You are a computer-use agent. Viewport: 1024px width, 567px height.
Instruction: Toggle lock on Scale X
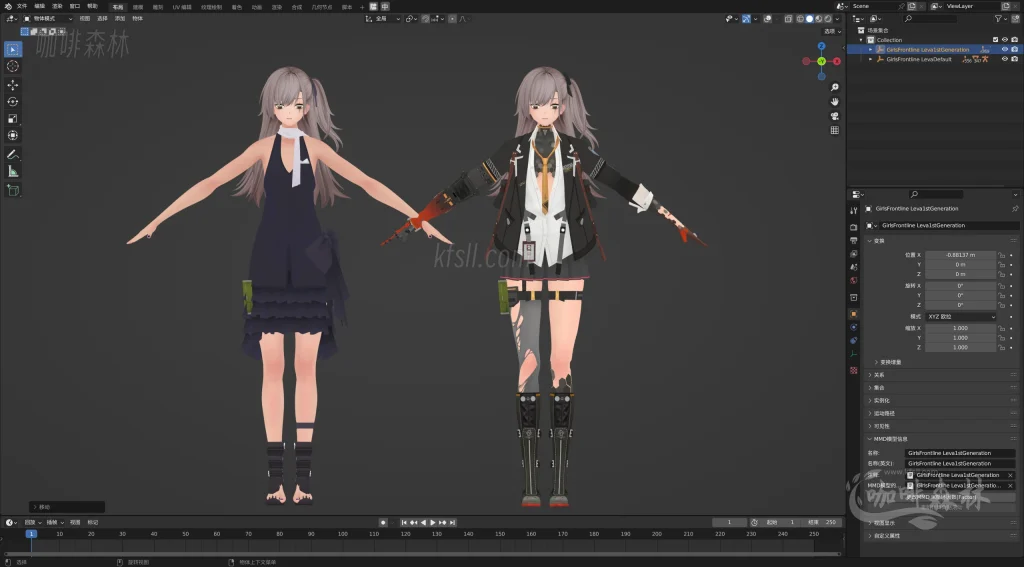(x=1002, y=329)
